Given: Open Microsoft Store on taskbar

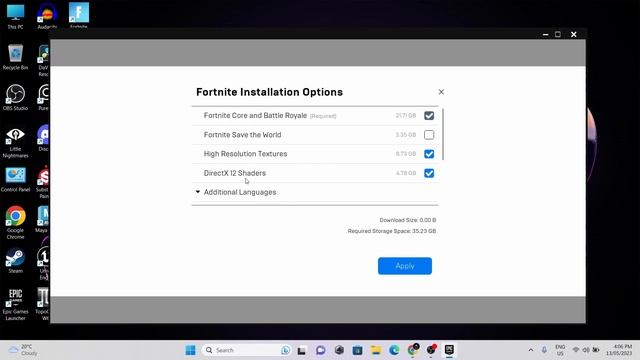Looking at the screenshot, I should pos(357,350).
